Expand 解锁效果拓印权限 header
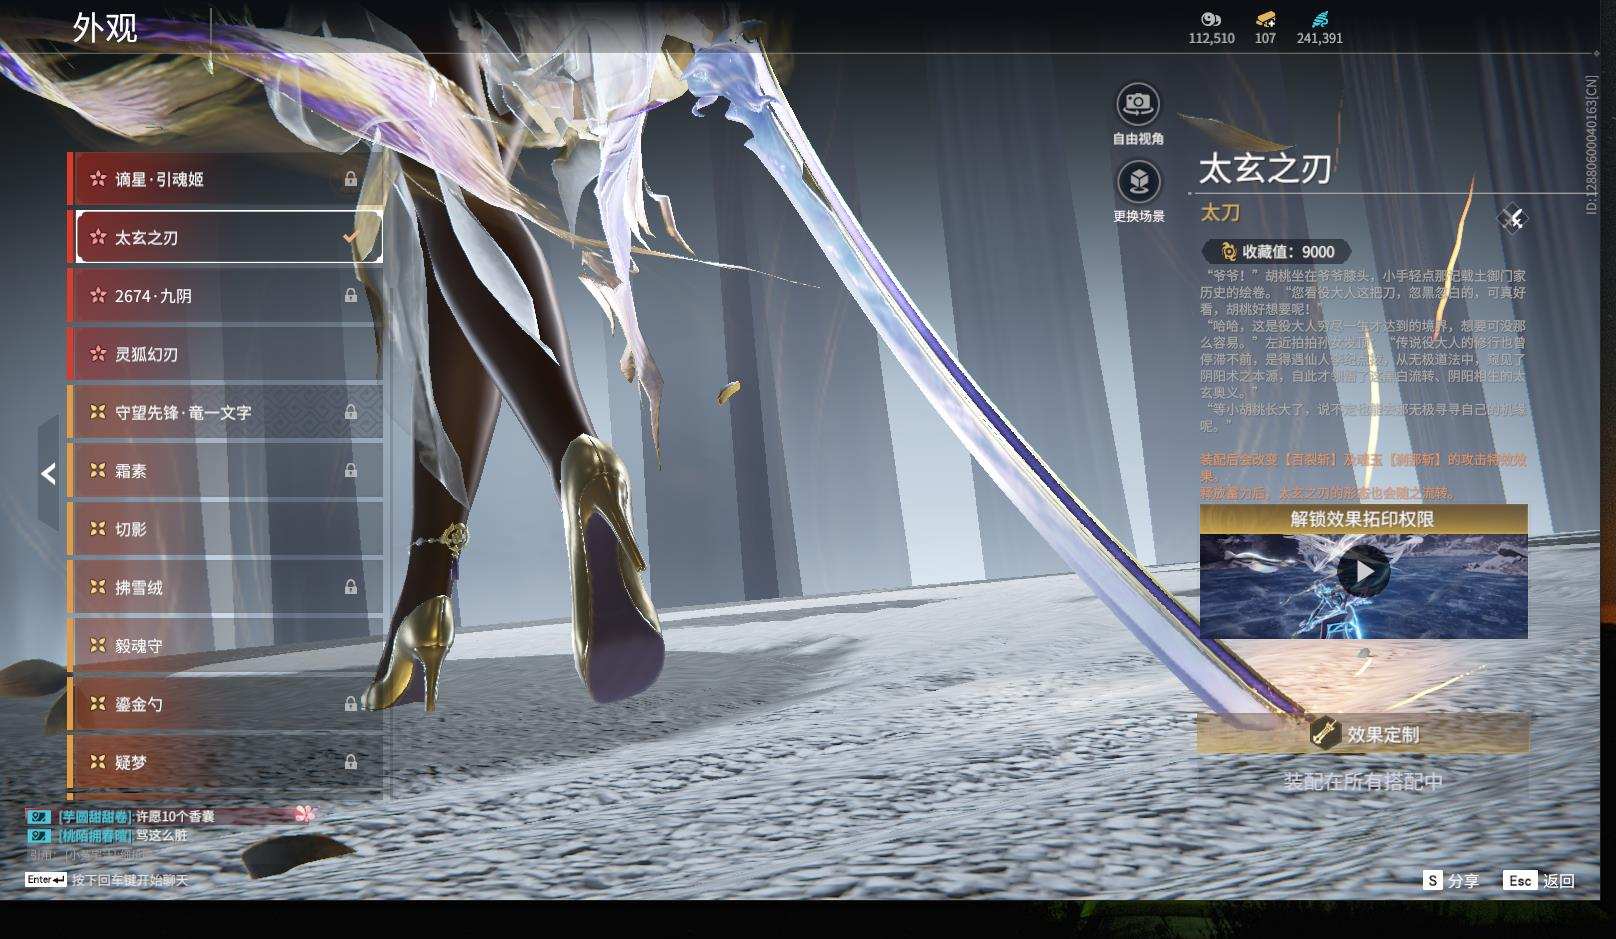Viewport: 1616px width, 939px height. tap(1362, 519)
